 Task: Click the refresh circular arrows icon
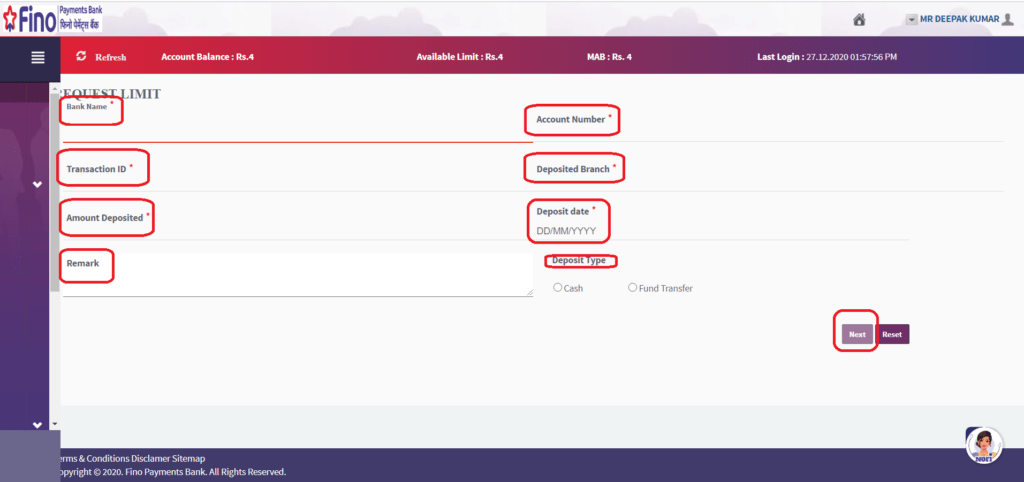(81, 56)
